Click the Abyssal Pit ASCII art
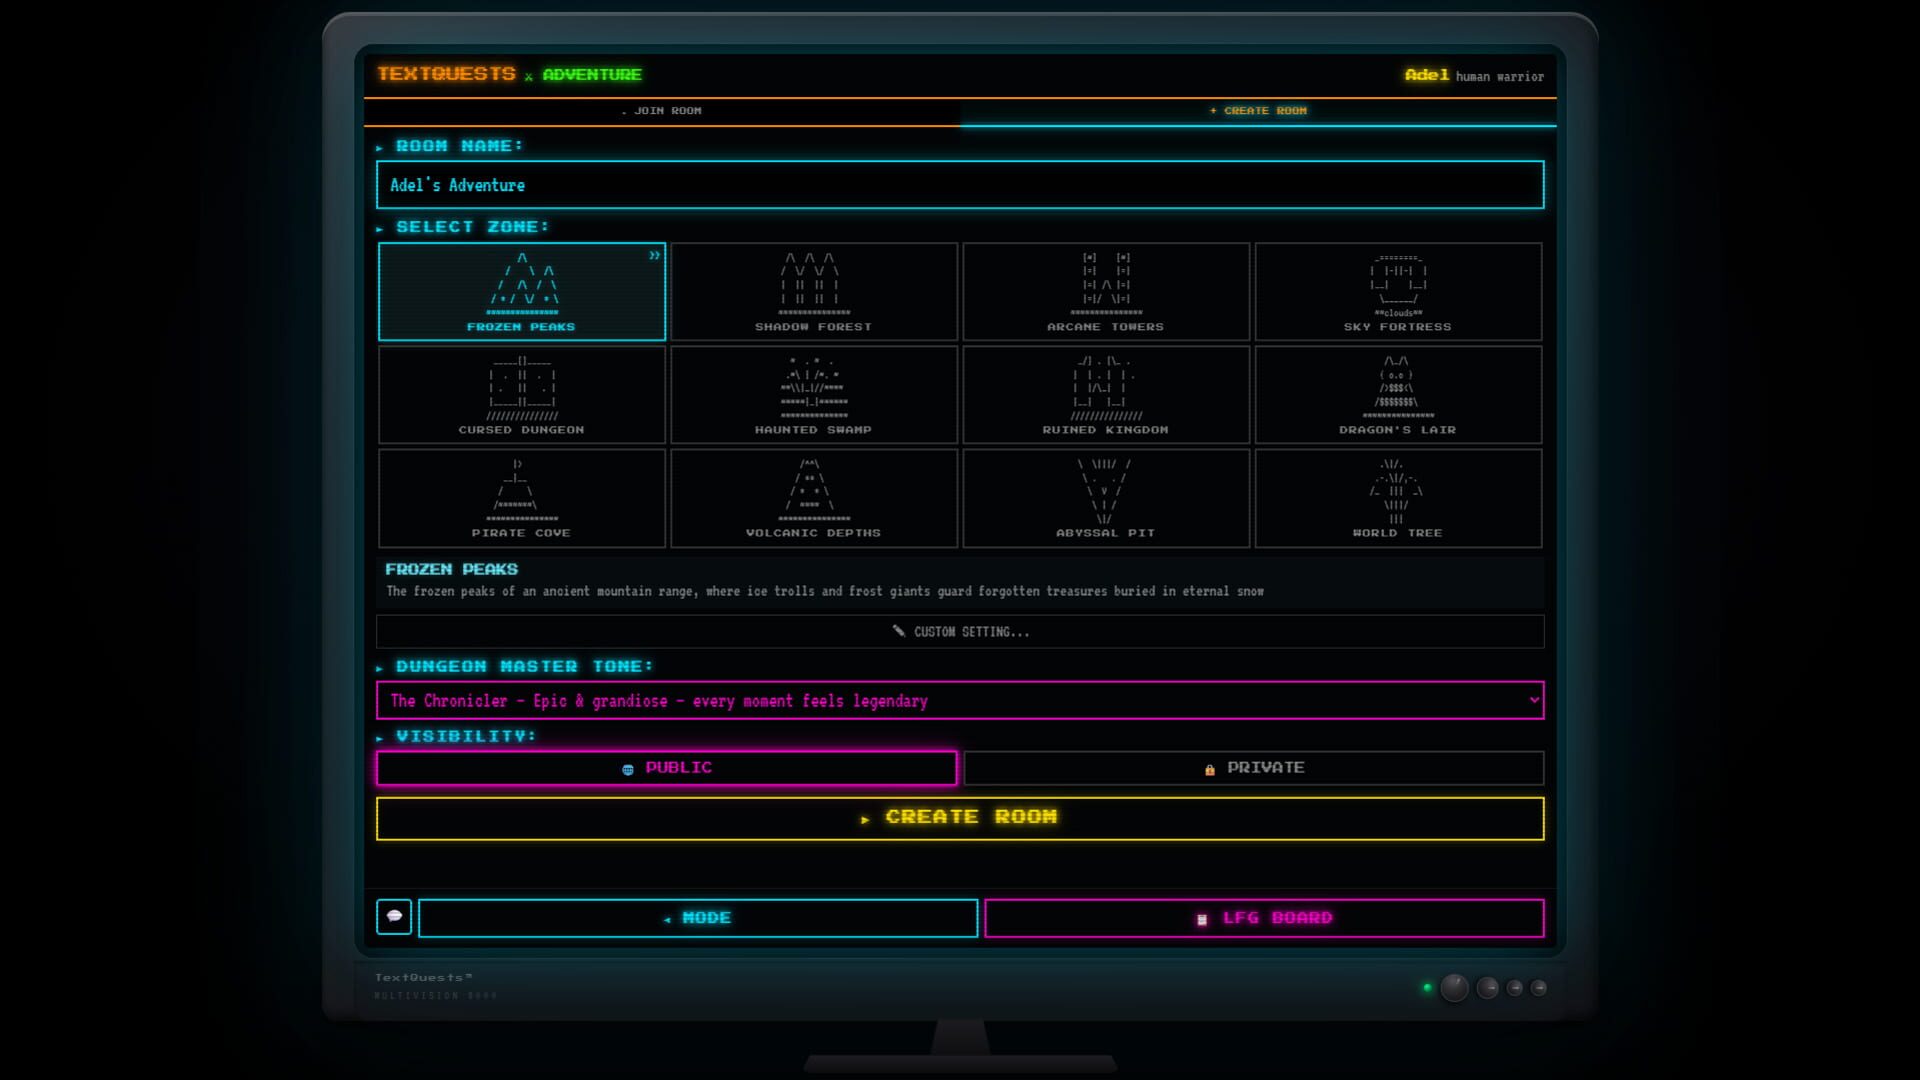This screenshot has width=1920, height=1080. (1106, 490)
